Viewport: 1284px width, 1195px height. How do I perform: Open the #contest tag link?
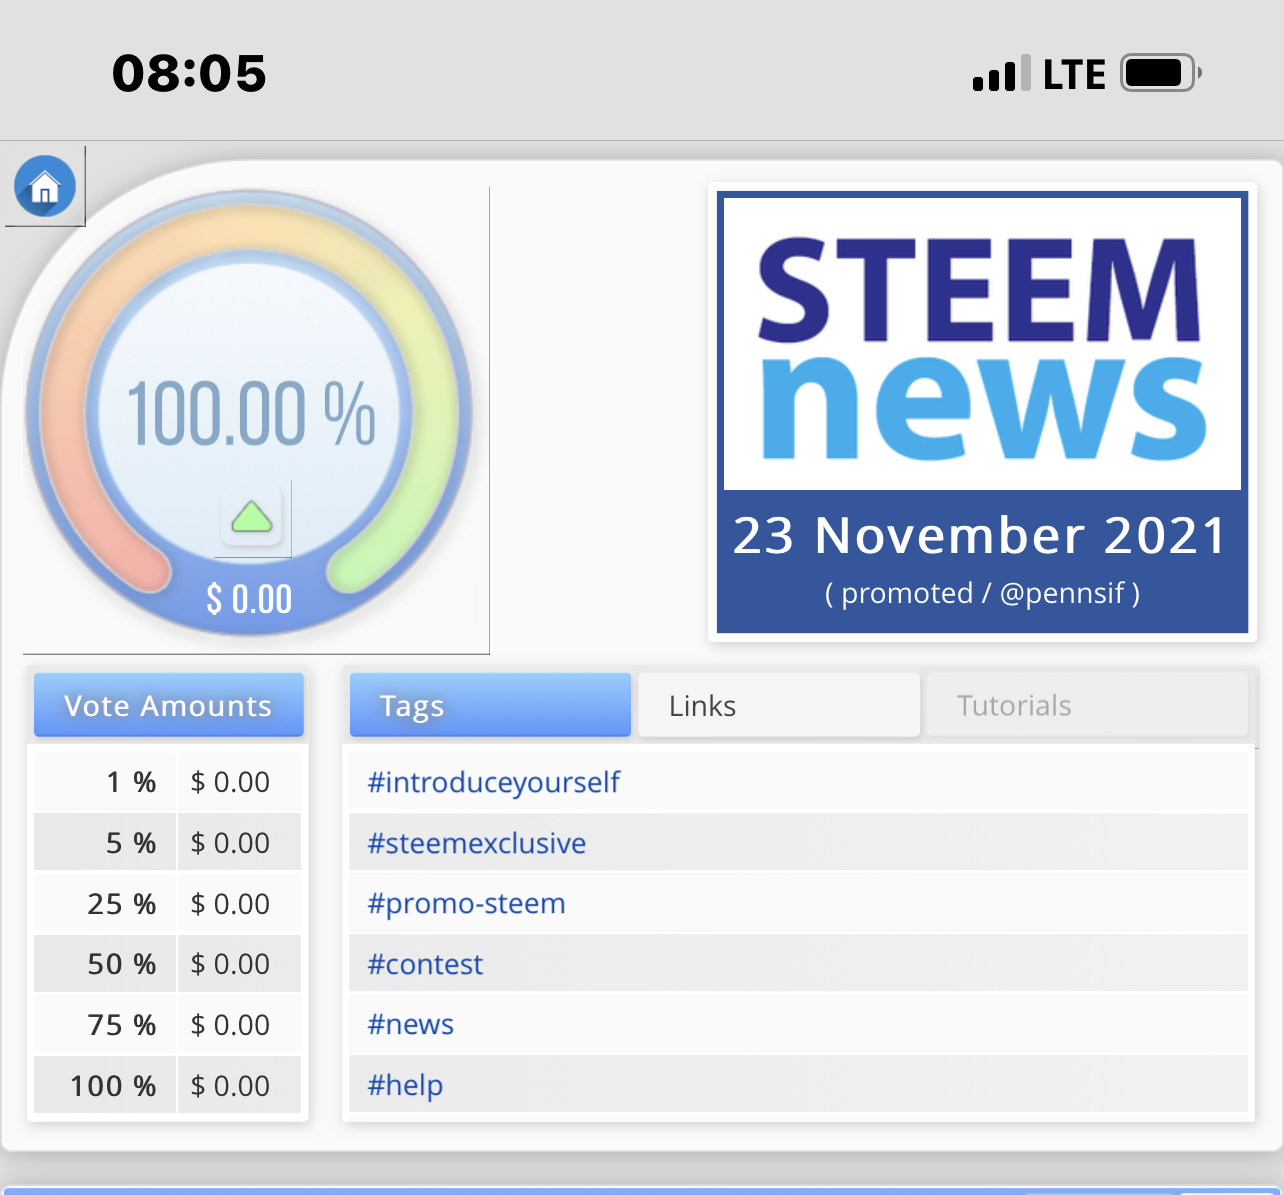click(x=425, y=964)
